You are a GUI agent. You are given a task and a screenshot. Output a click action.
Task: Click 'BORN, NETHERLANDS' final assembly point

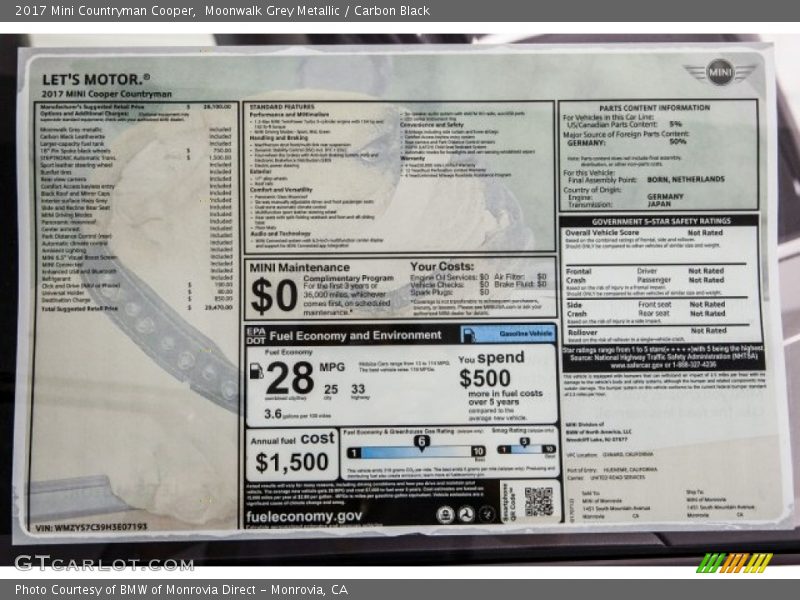686,180
